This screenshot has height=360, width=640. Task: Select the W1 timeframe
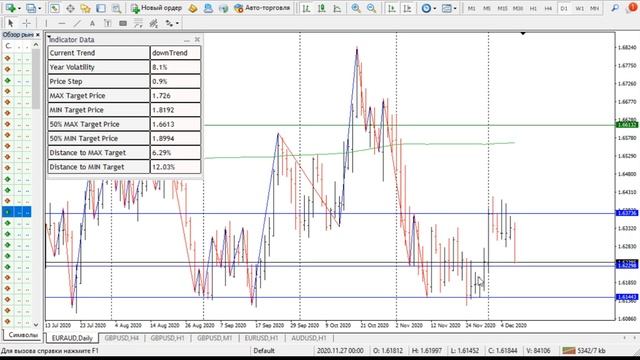pos(579,8)
